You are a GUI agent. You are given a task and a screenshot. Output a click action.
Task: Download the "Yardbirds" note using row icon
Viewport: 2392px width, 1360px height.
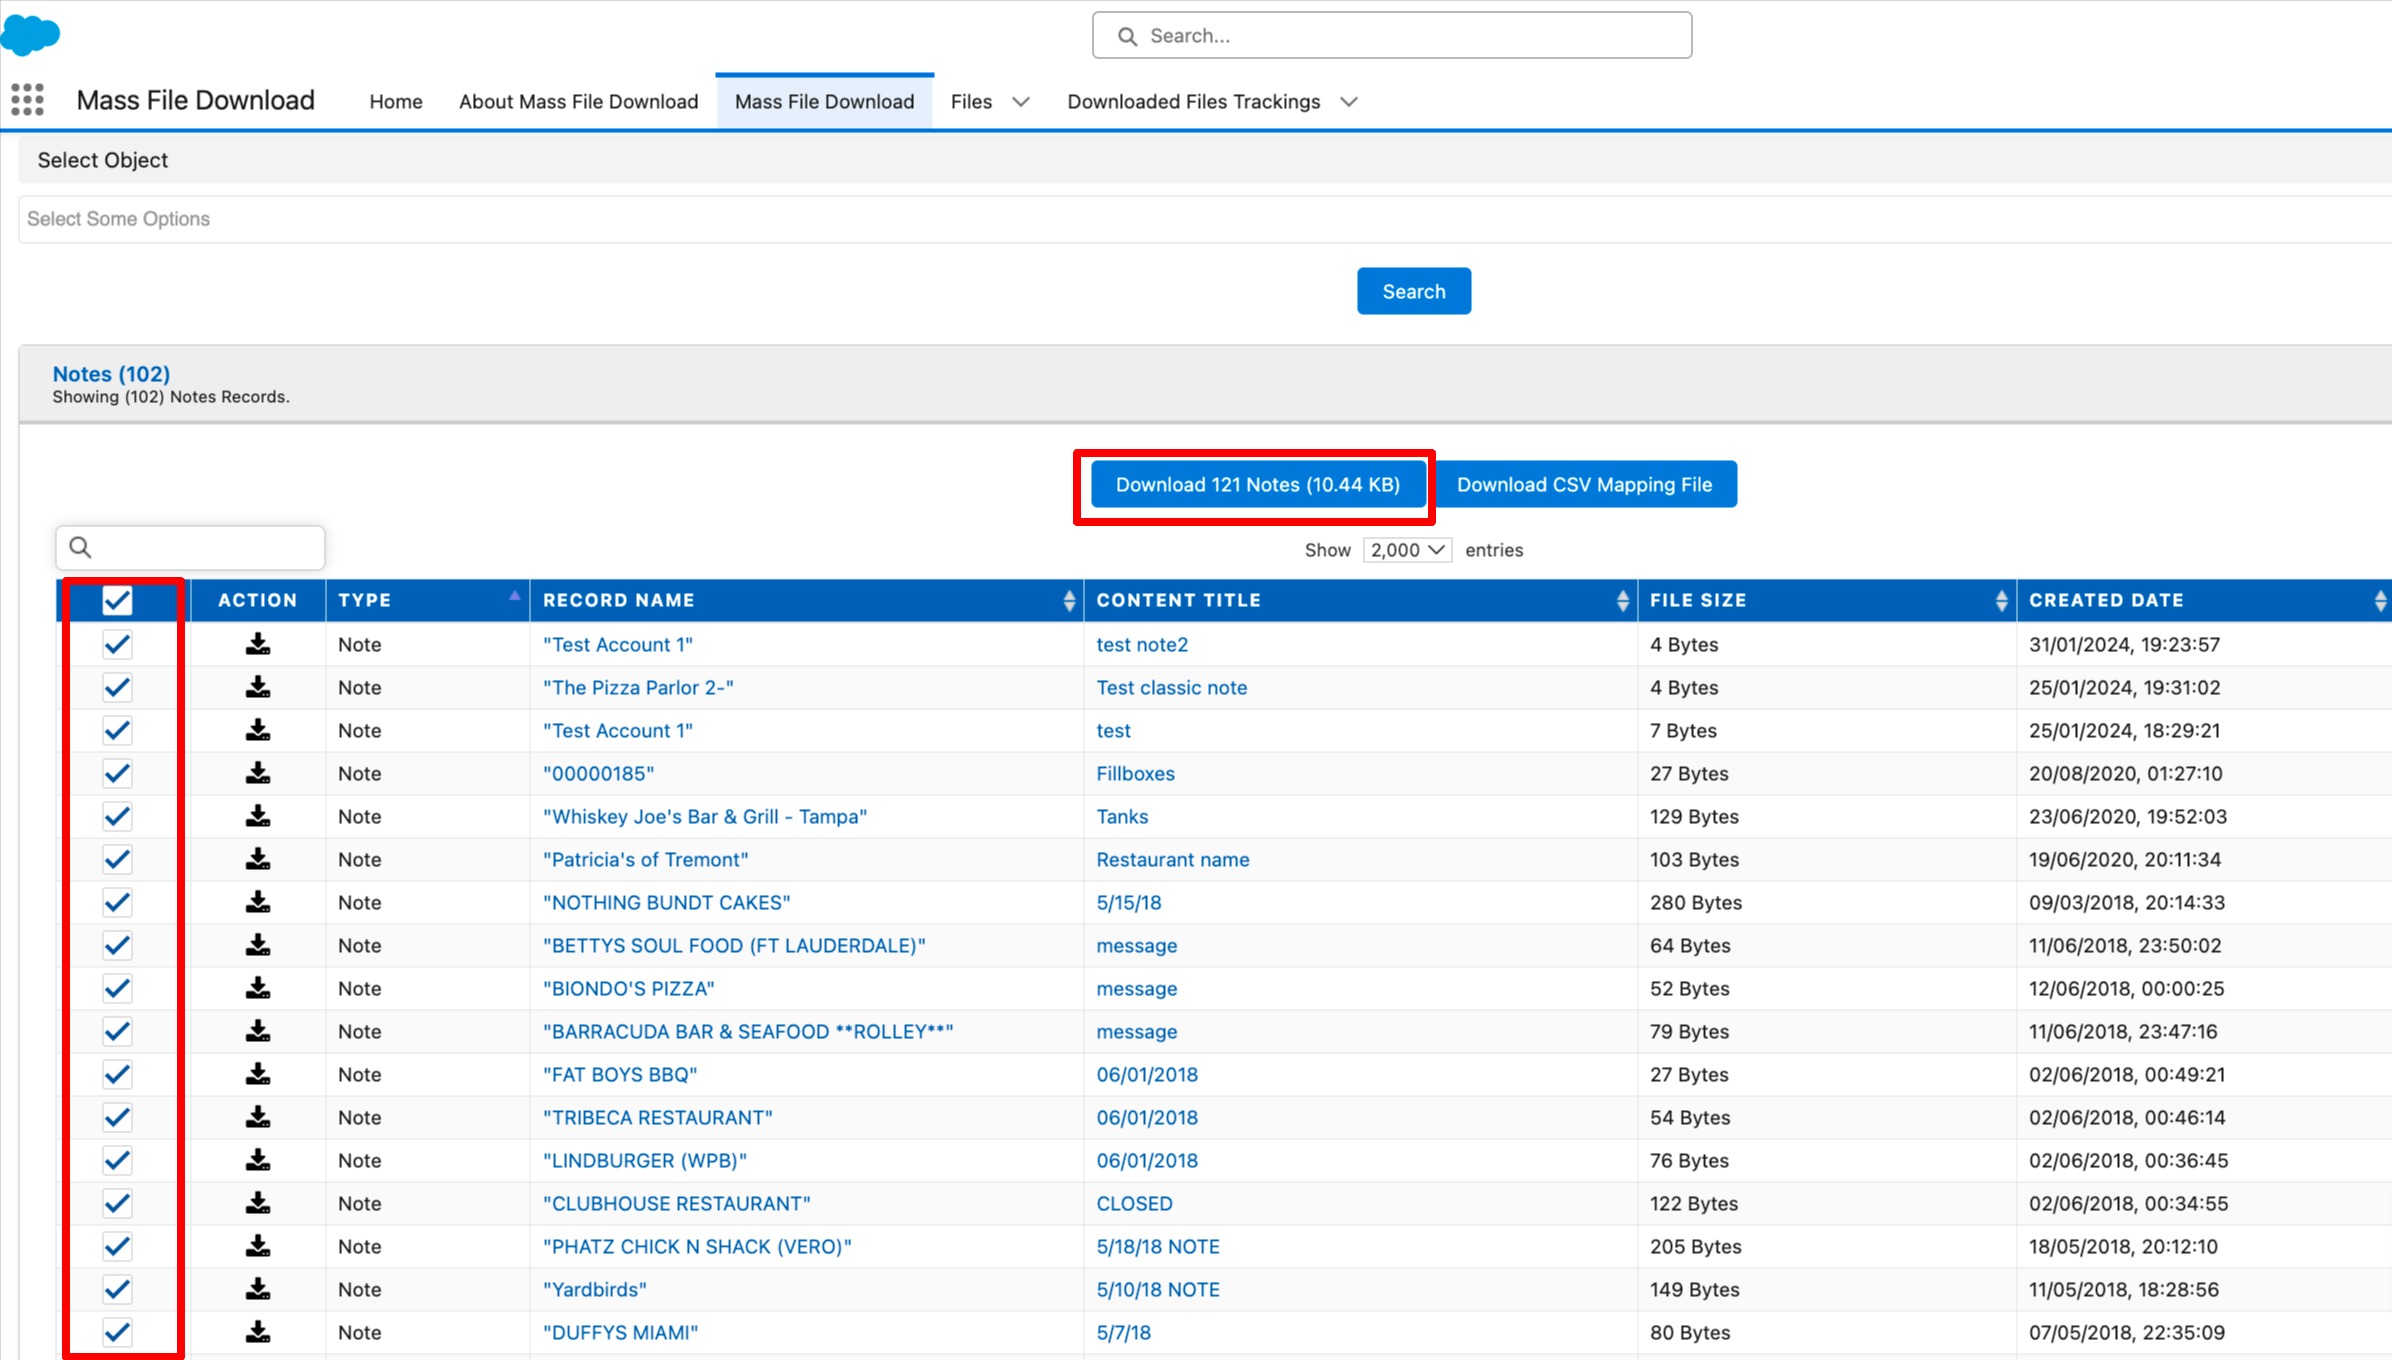258,1289
